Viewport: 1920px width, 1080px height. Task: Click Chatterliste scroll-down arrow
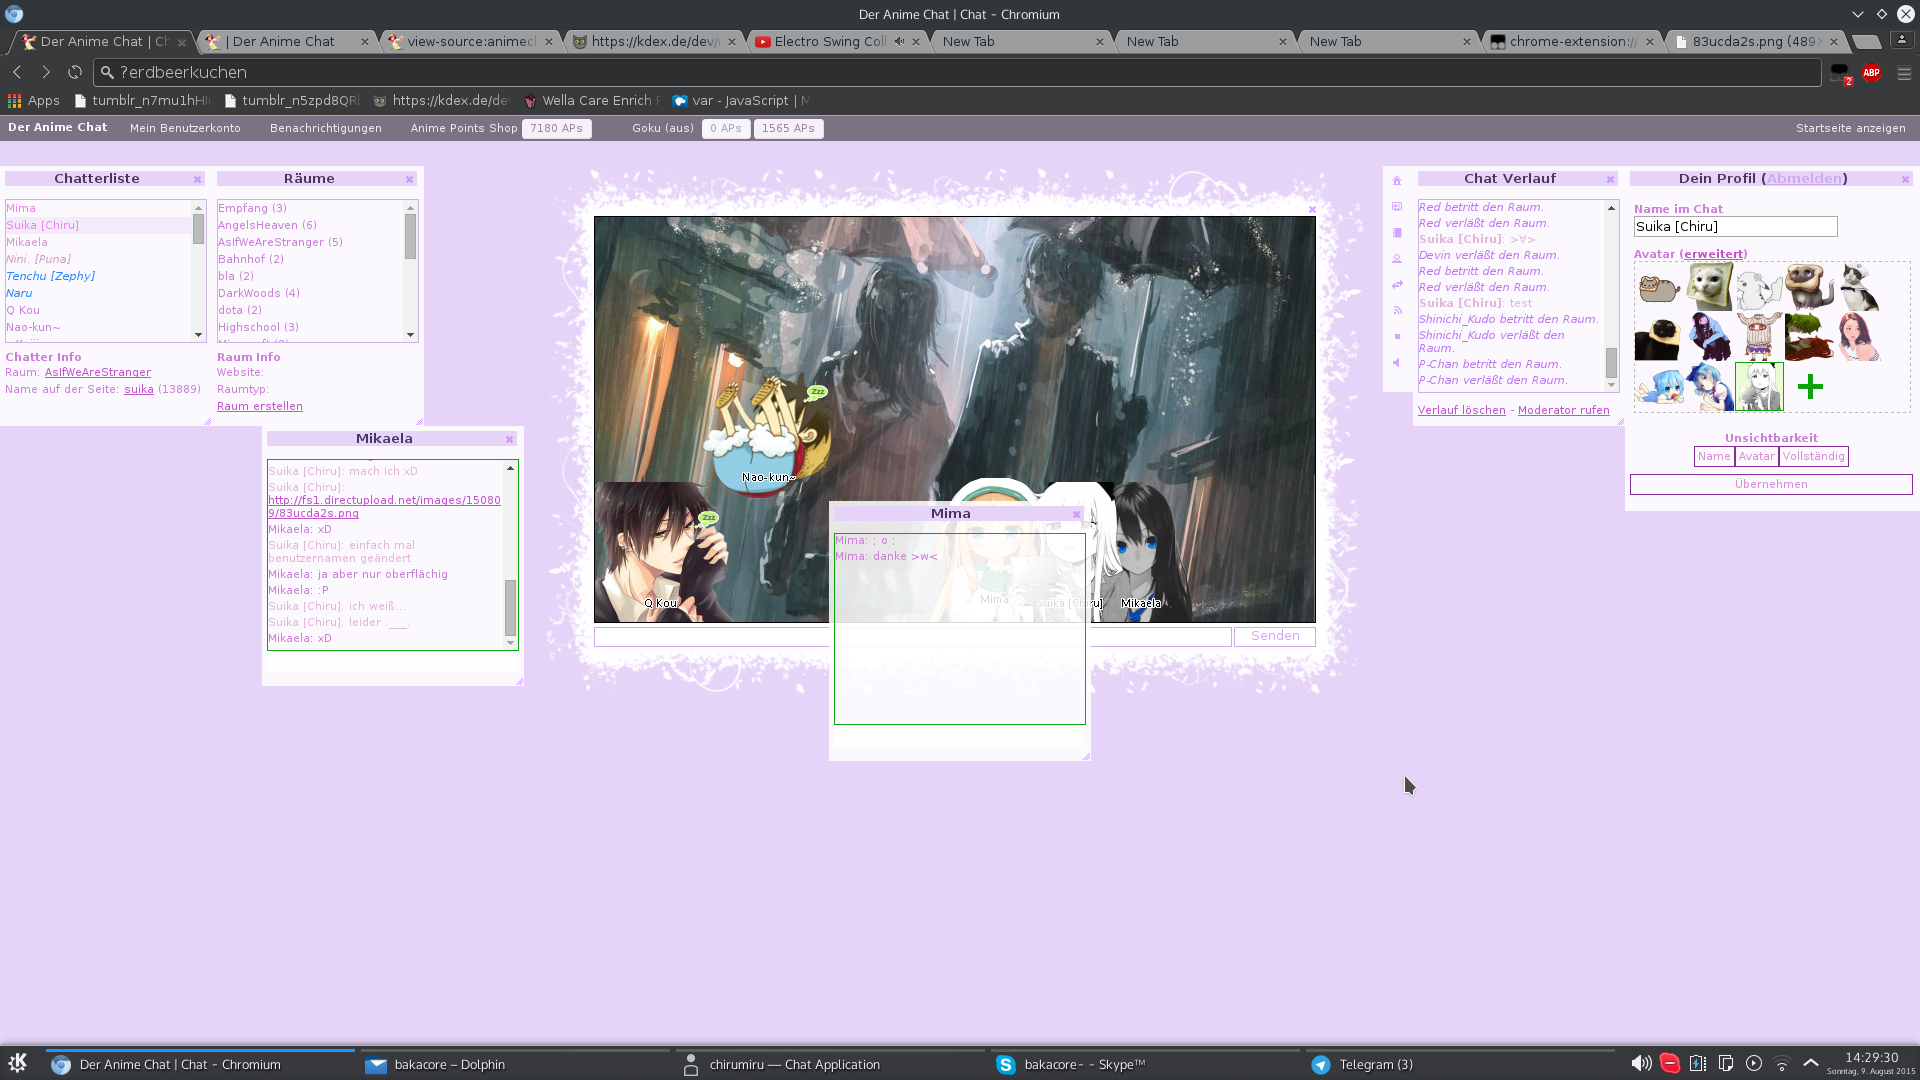click(x=198, y=335)
